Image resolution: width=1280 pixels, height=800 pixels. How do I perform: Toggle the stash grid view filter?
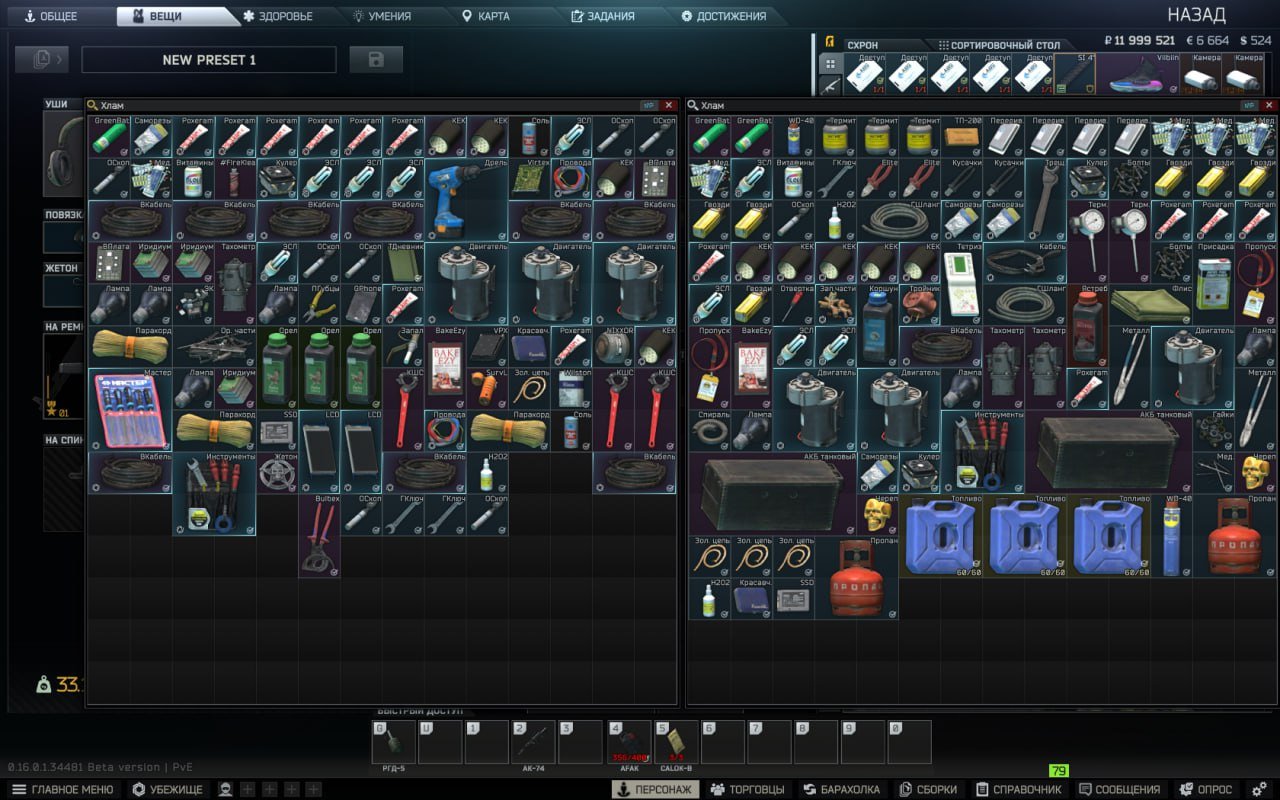point(829,64)
